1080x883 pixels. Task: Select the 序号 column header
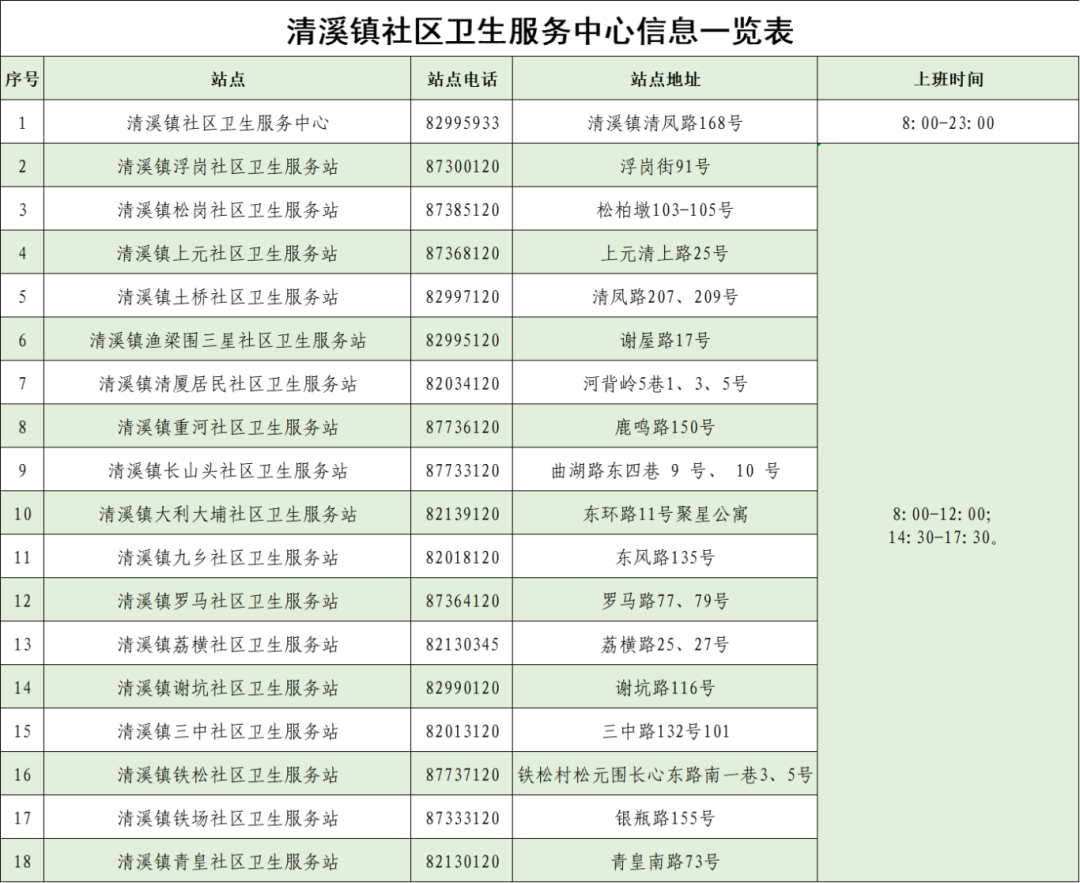coord(22,79)
